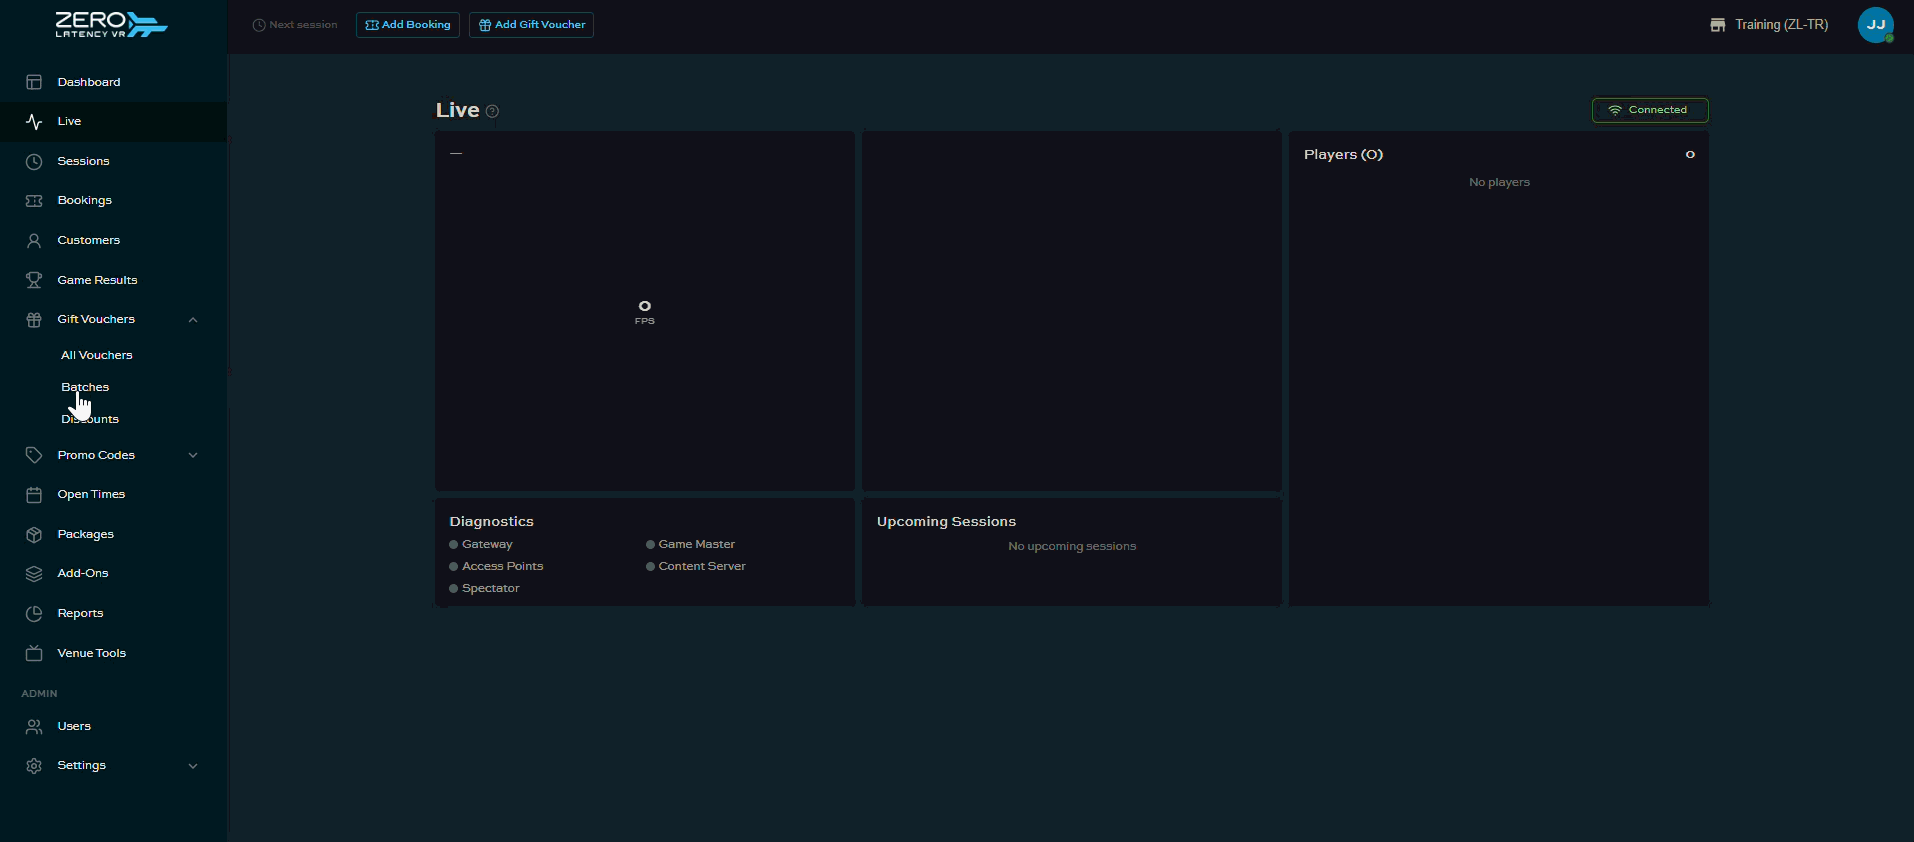
Task: Collapse the Gift Vouchers submenu chevron
Action: click(x=193, y=320)
